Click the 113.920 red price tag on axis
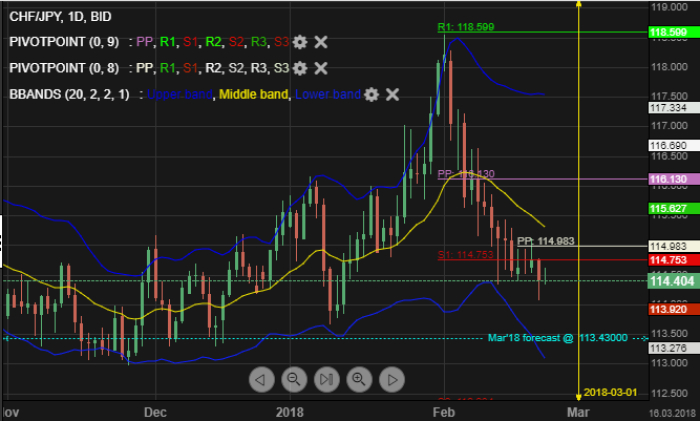Image resolution: width=700 pixels, height=421 pixels. (x=674, y=309)
